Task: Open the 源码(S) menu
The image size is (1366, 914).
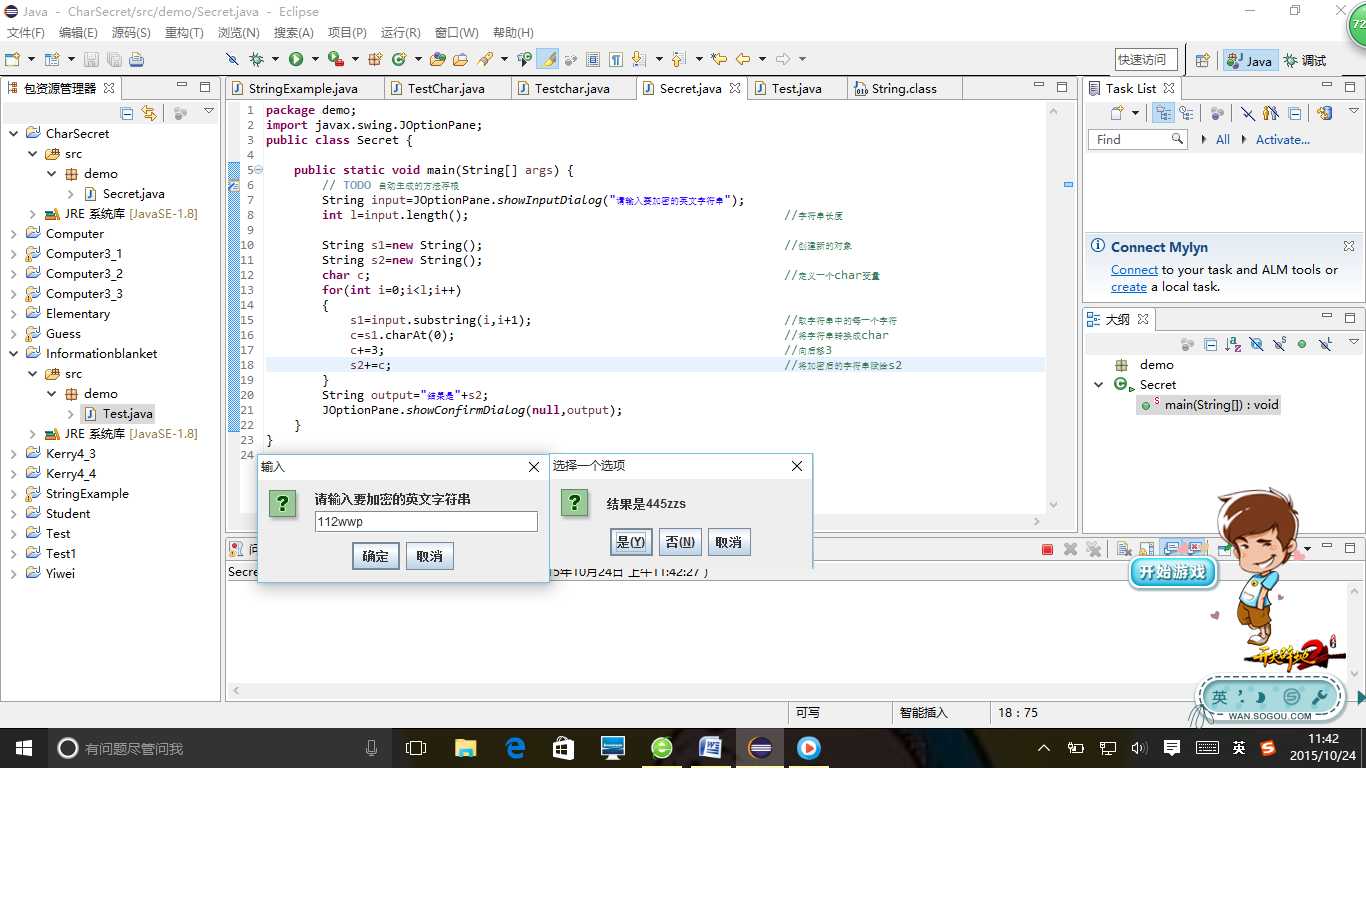Action: pyautogui.click(x=131, y=33)
